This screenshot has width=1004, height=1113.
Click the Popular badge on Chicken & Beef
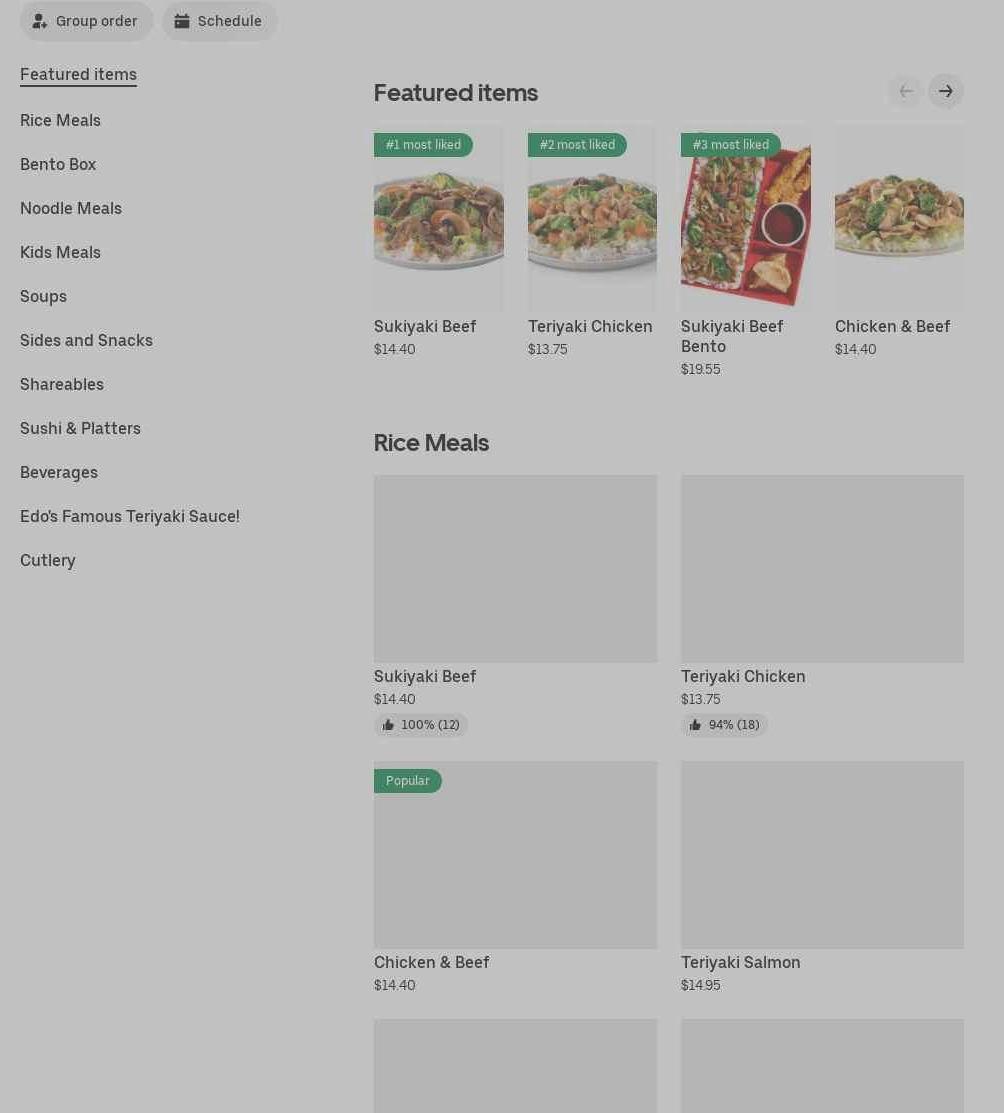407,781
